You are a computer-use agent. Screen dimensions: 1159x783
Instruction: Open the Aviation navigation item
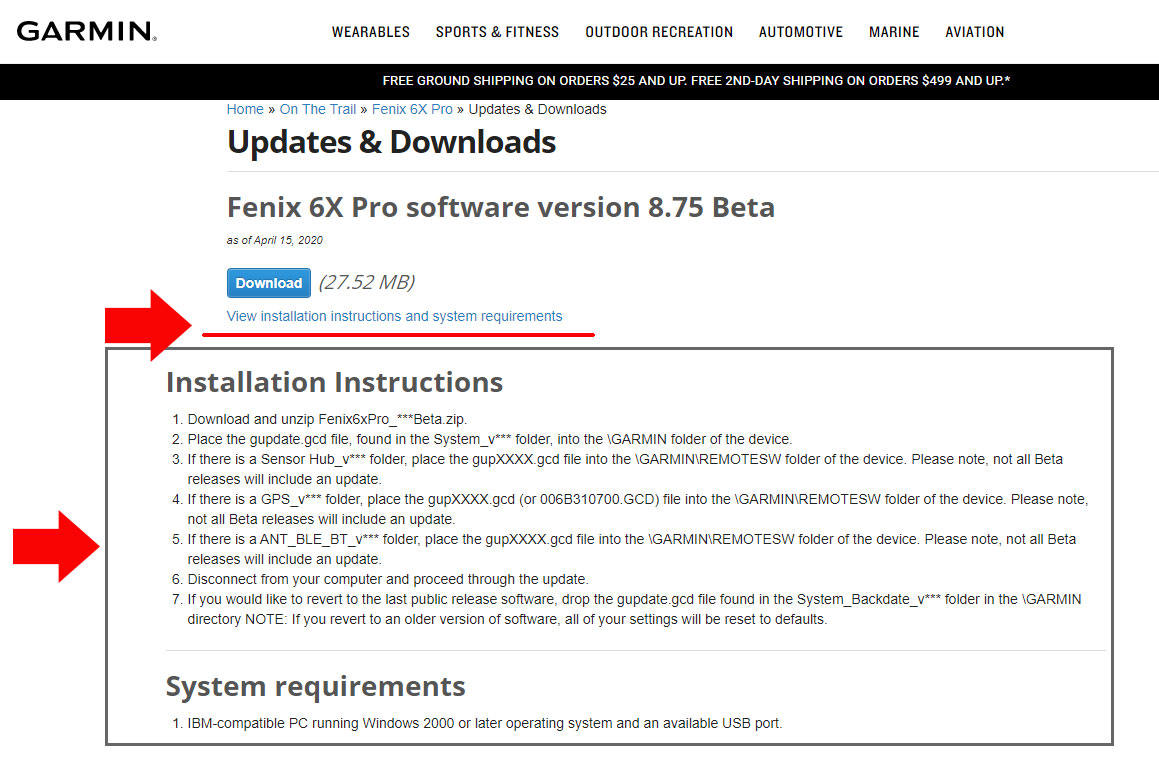click(974, 32)
